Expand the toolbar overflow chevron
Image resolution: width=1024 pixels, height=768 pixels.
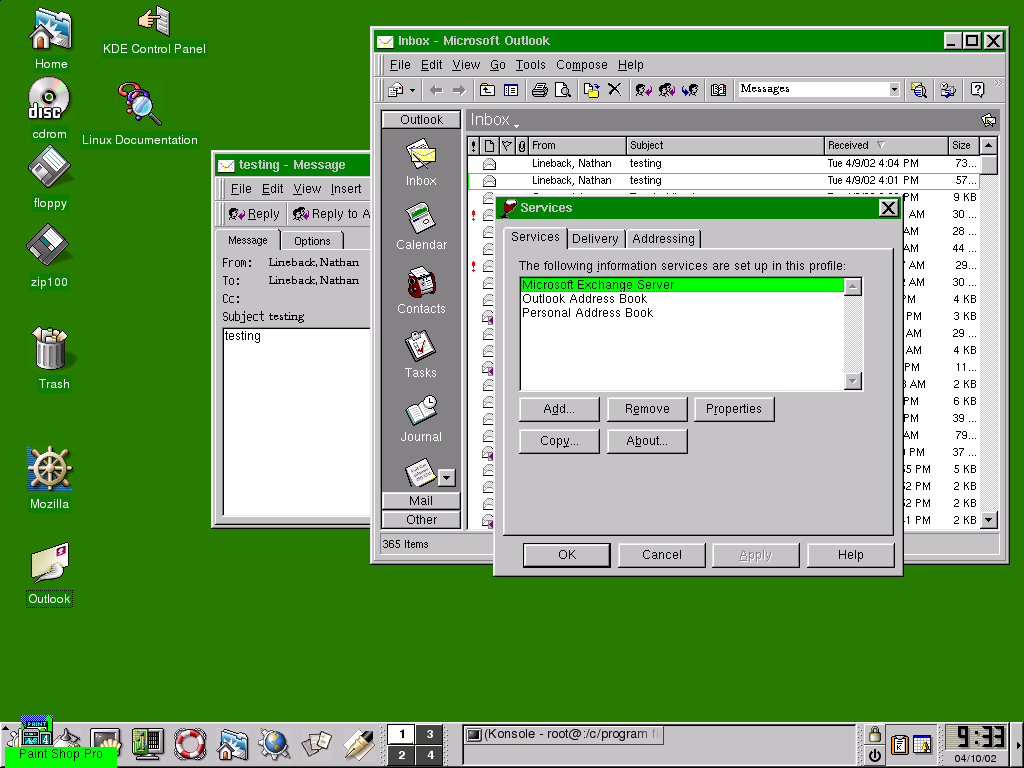coord(997,83)
